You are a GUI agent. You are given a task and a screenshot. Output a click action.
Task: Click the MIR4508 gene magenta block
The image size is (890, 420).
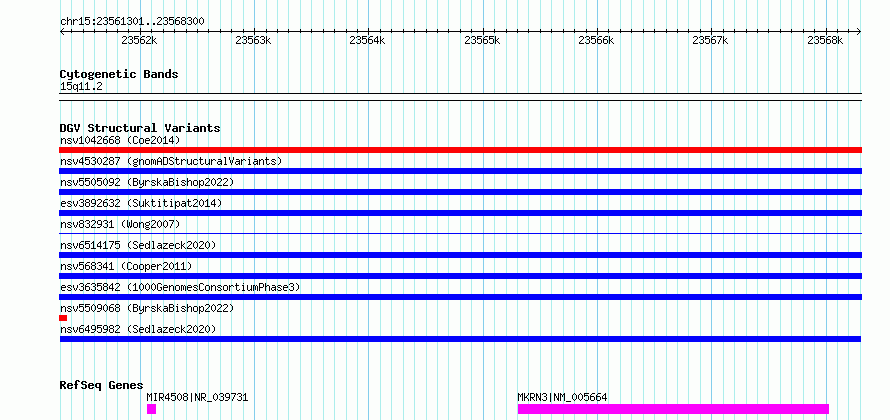click(151, 409)
